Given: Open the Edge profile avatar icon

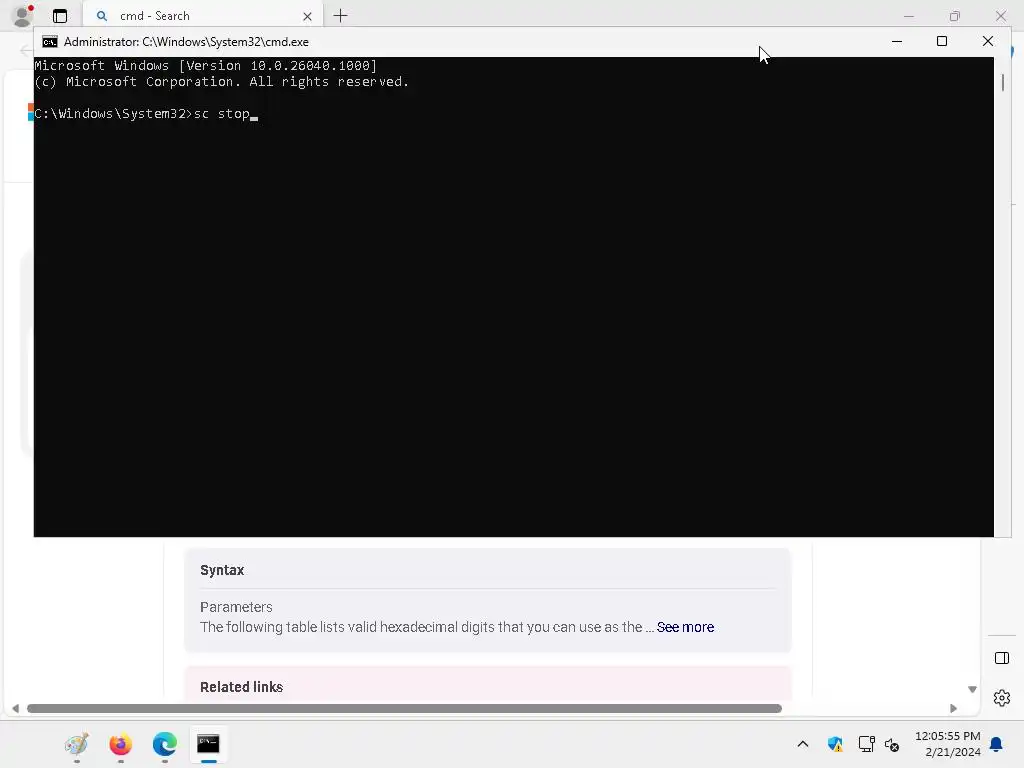Looking at the screenshot, I should coord(23,16).
